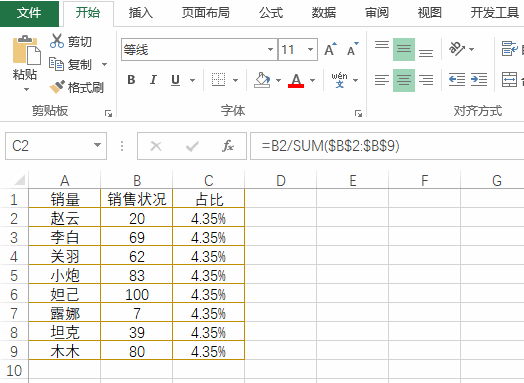This screenshot has height=383, width=524.
Task: Switch to the 页面布局 tab
Action: 206,13
